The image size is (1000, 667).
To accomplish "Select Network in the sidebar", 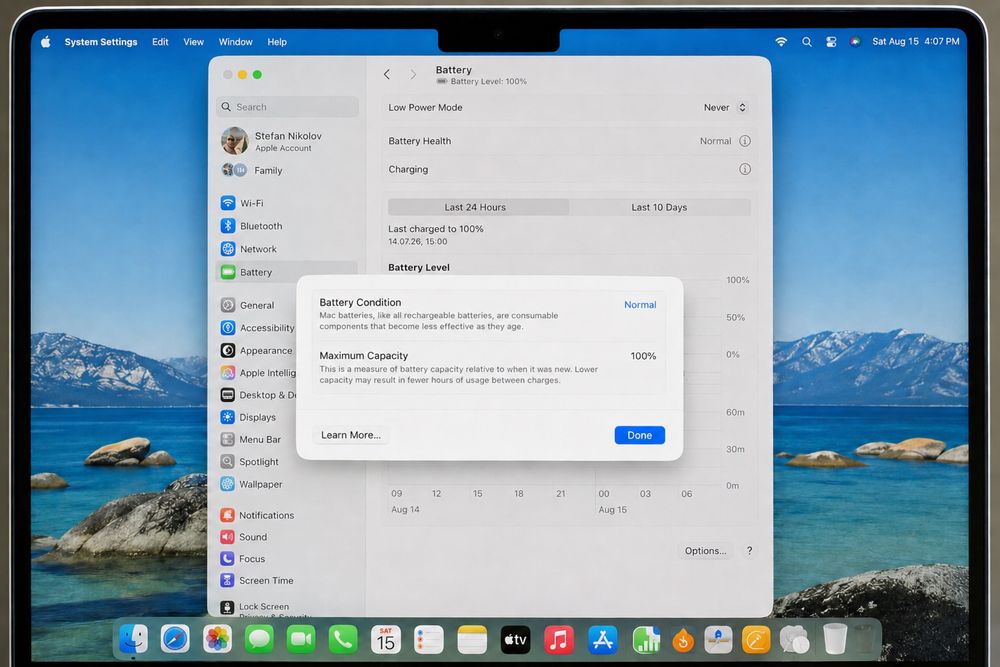I will click(286, 249).
